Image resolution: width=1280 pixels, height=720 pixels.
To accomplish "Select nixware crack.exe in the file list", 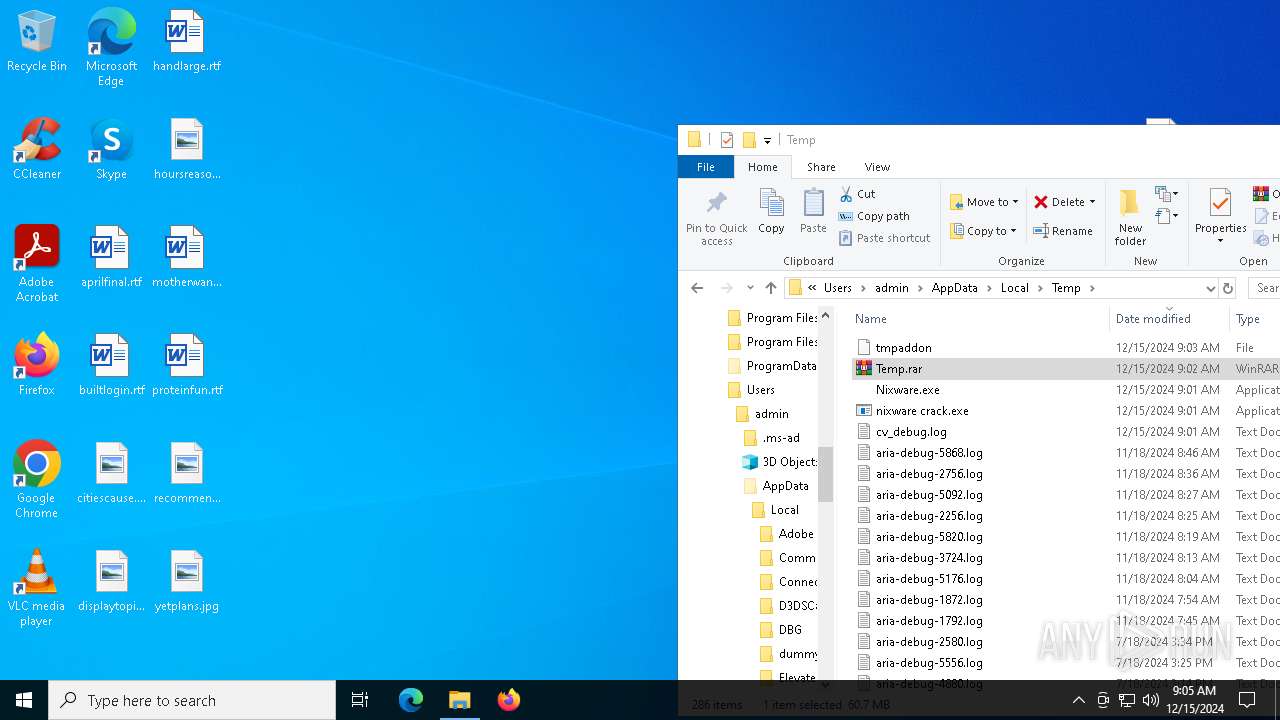I will click(921, 410).
